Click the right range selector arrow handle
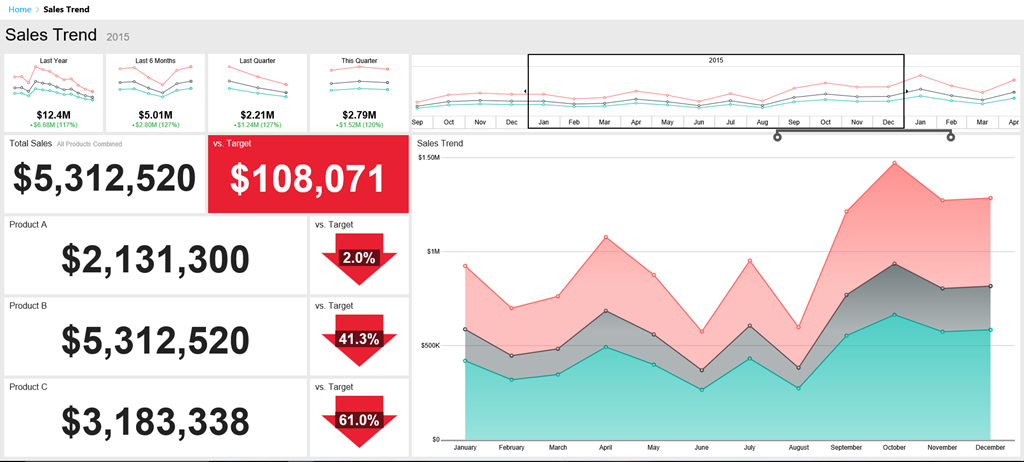The image size is (1024, 462). [907, 91]
